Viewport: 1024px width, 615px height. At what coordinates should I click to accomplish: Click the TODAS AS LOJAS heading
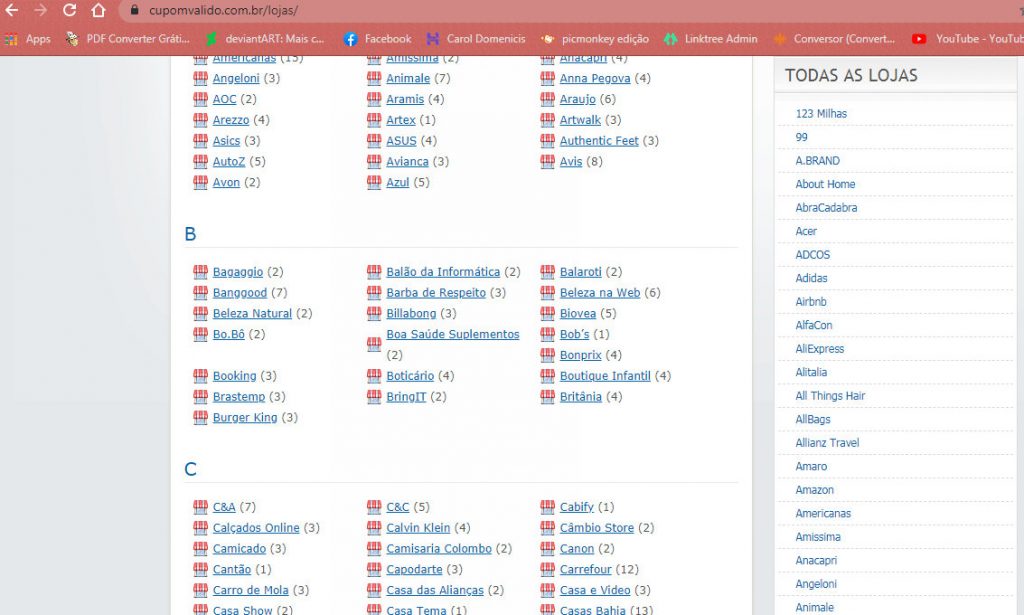point(851,75)
